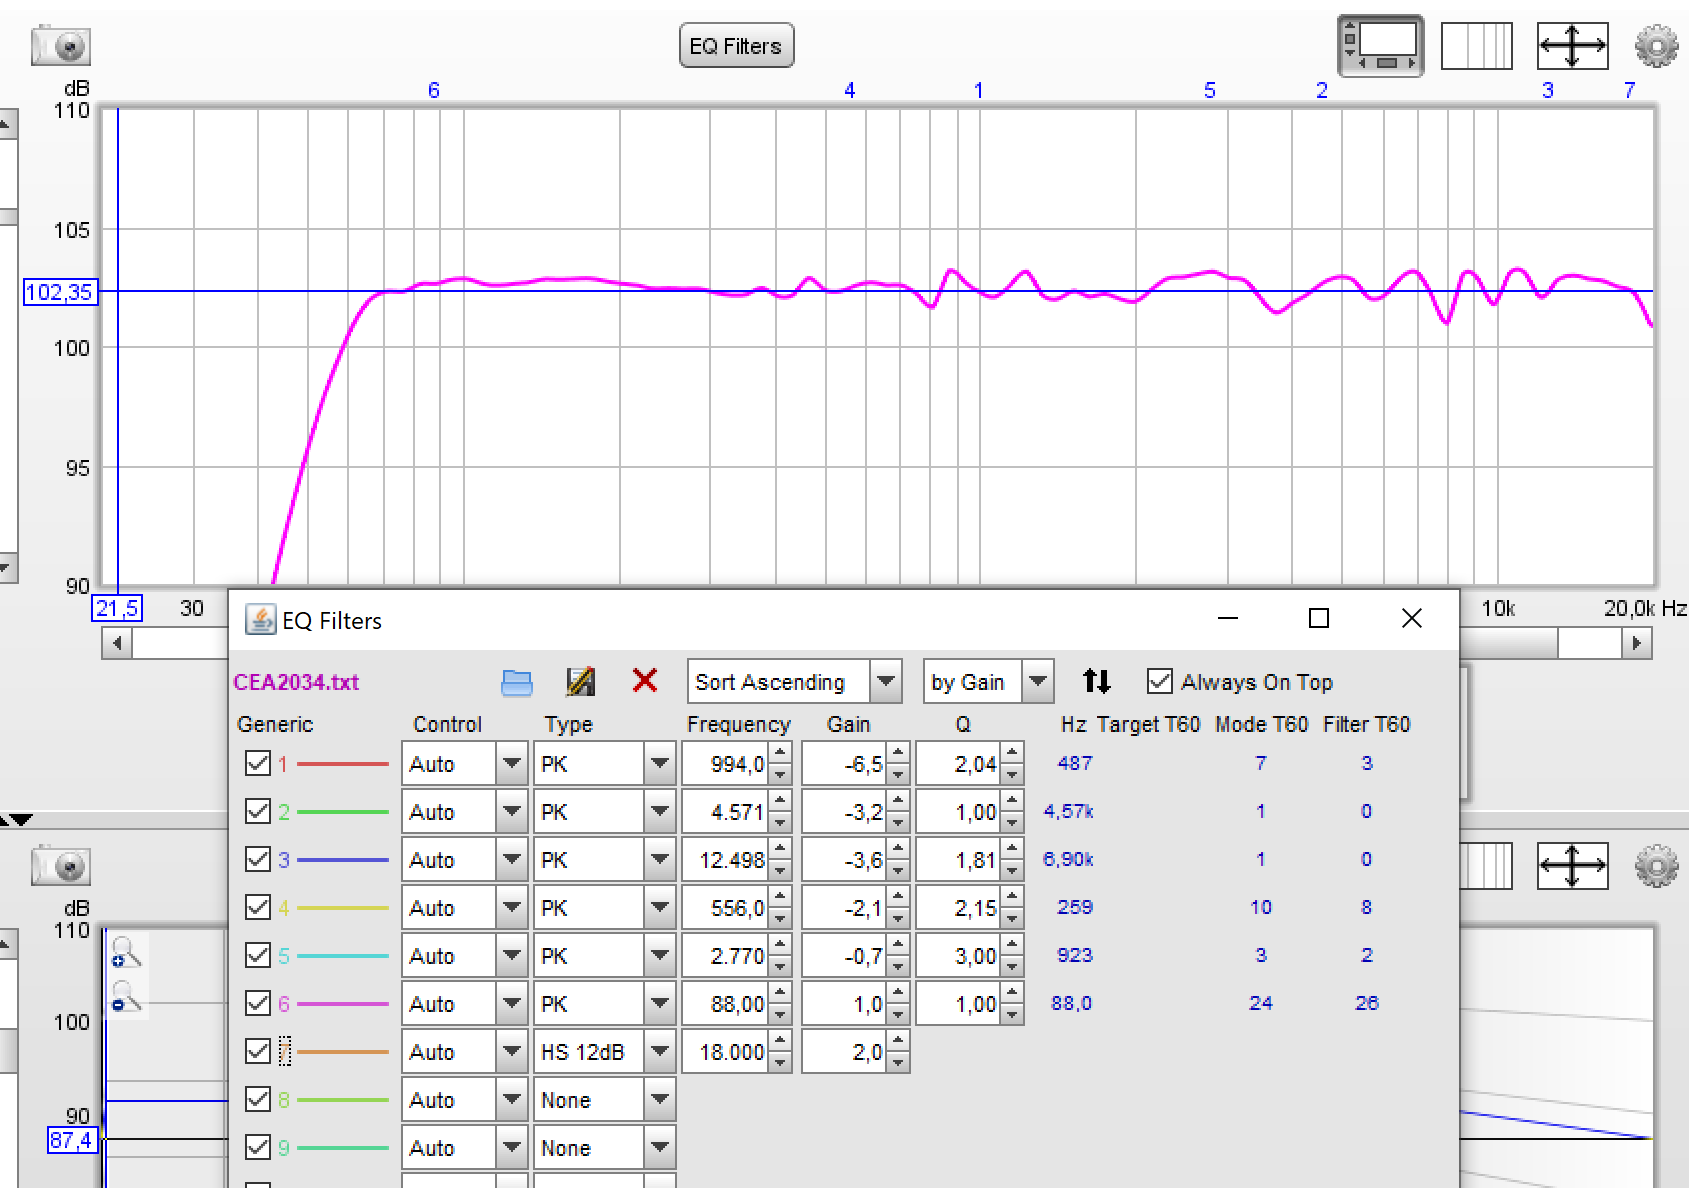
Task: Open the HS 12dB type dropdown
Action: (604, 1052)
